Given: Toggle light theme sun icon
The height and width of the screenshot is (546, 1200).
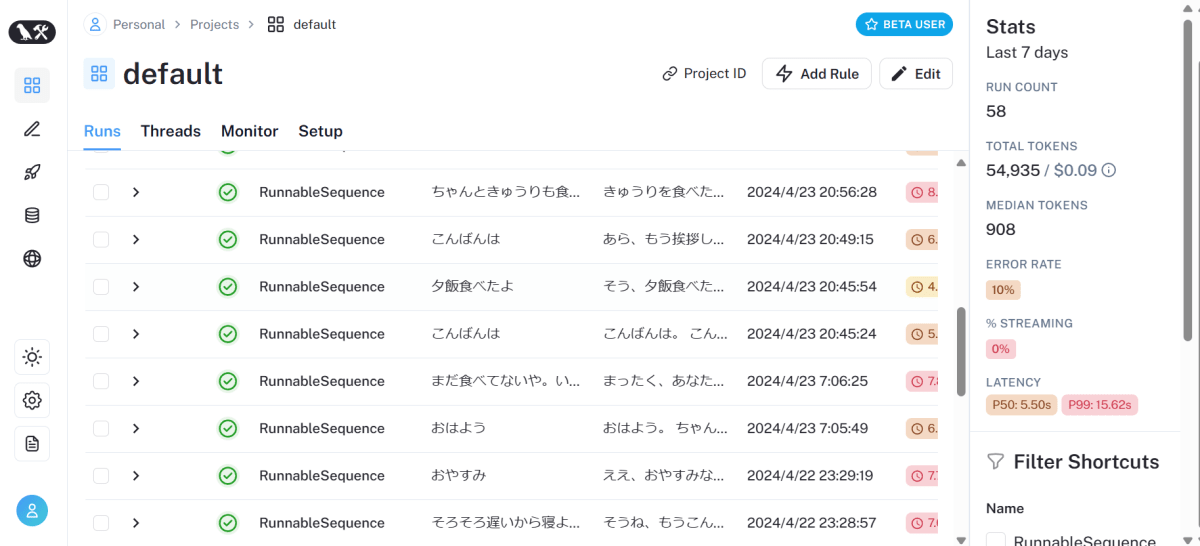Looking at the screenshot, I should tap(32, 357).
